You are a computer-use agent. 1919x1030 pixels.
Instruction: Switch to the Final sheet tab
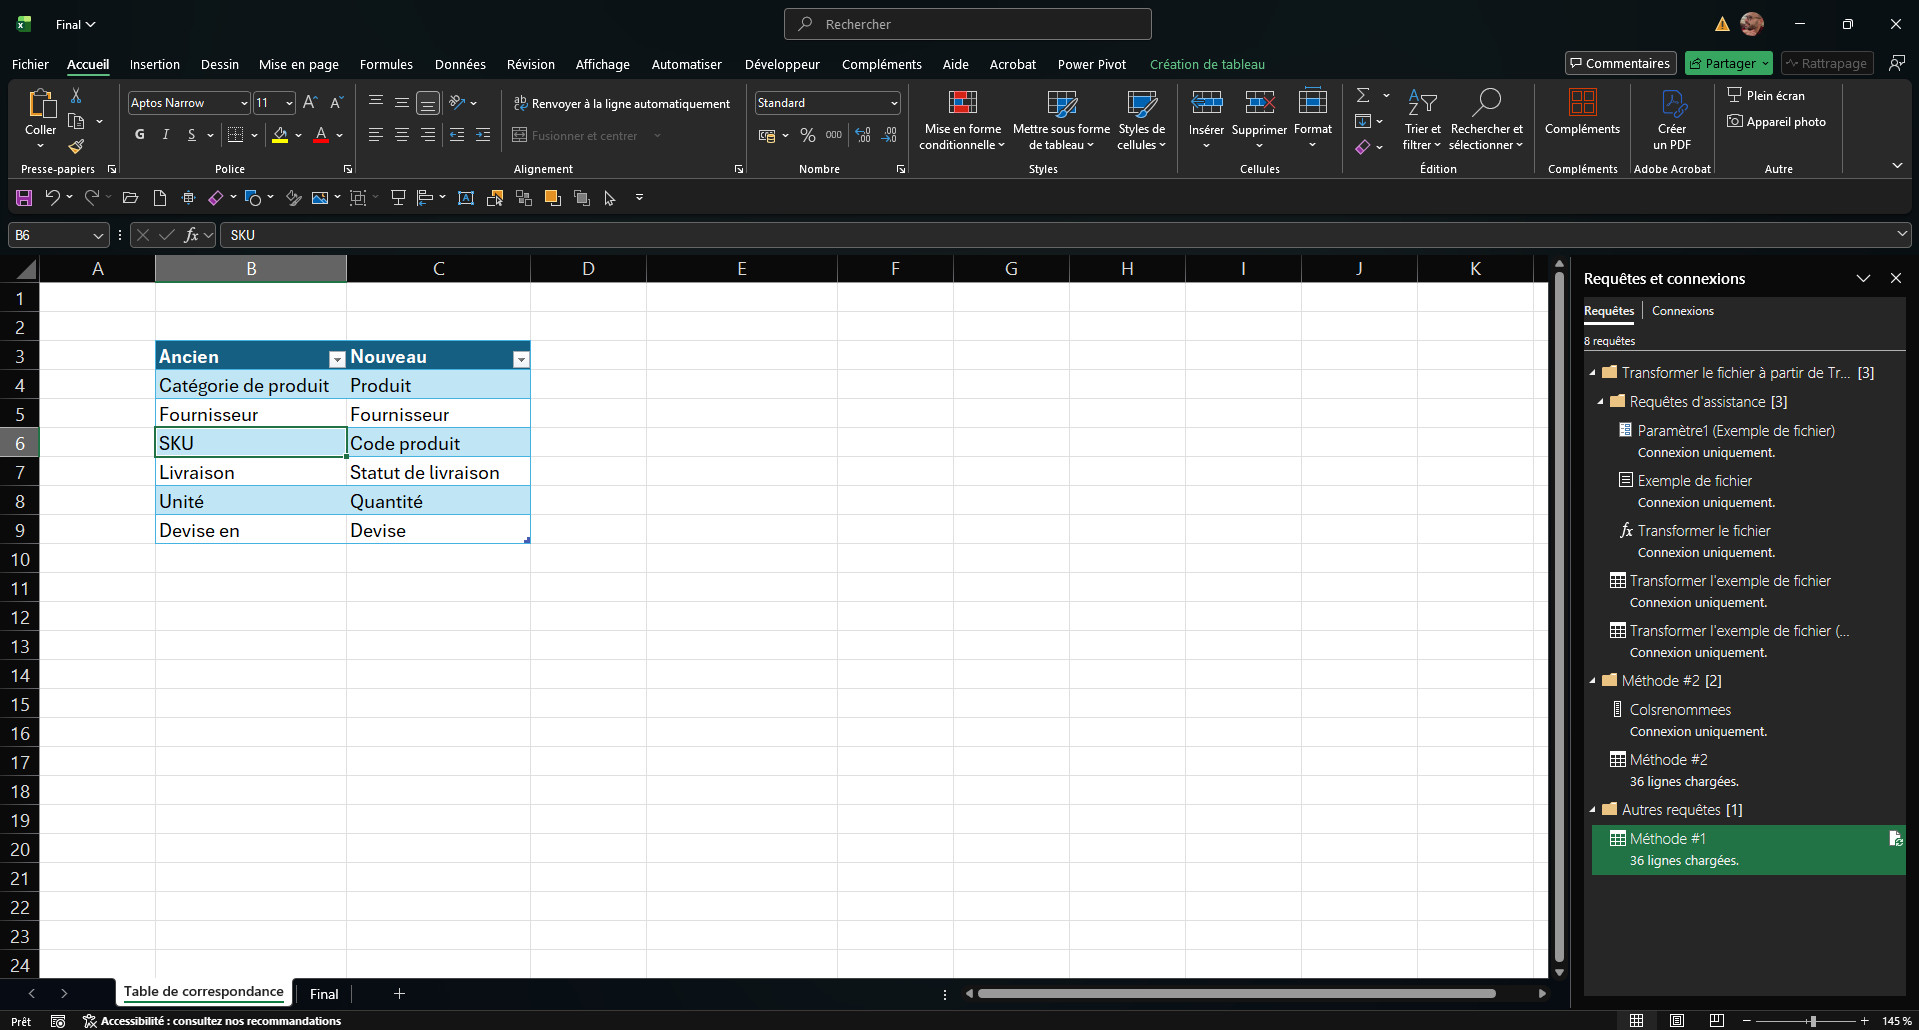click(x=324, y=994)
